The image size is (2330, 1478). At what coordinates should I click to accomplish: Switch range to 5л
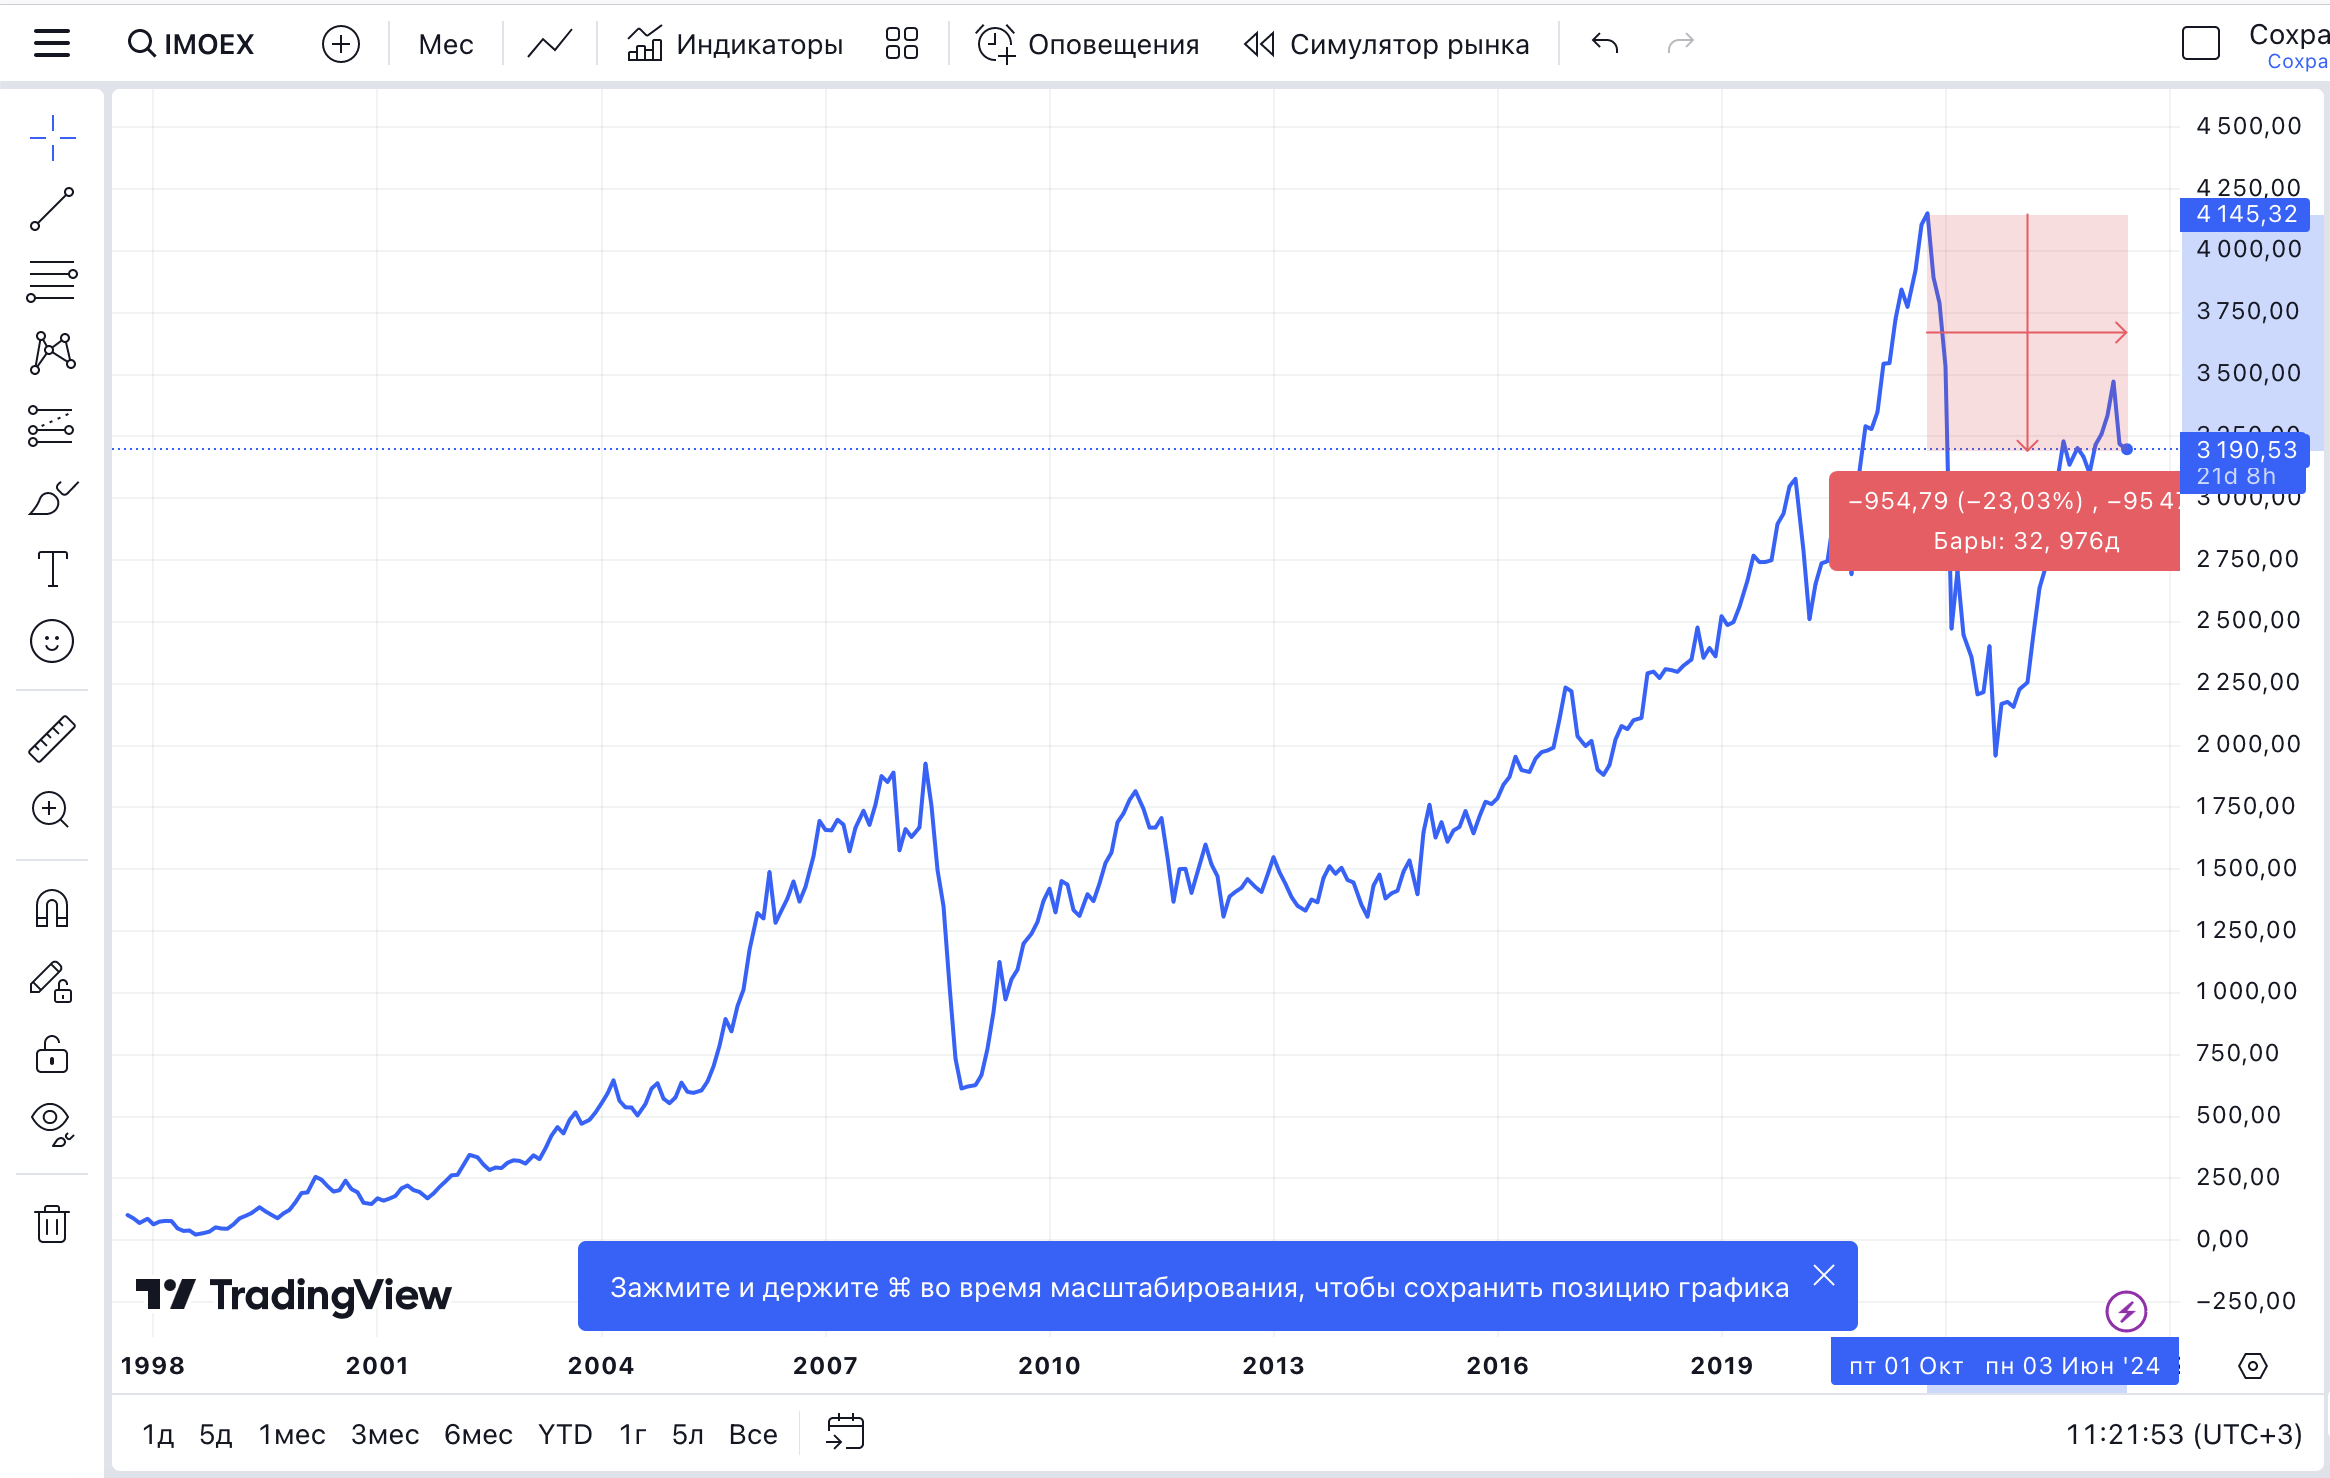[687, 1434]
